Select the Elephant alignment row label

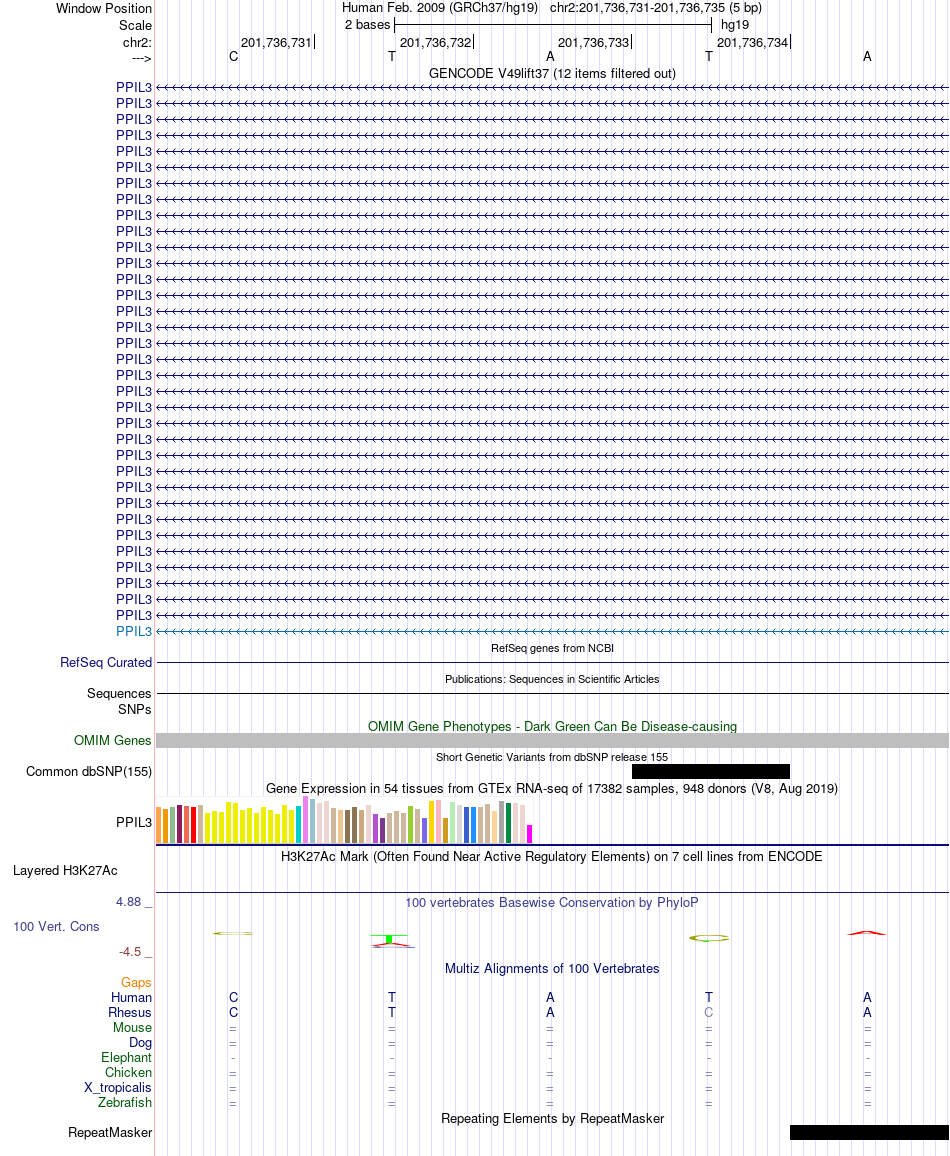(126, 1058)
